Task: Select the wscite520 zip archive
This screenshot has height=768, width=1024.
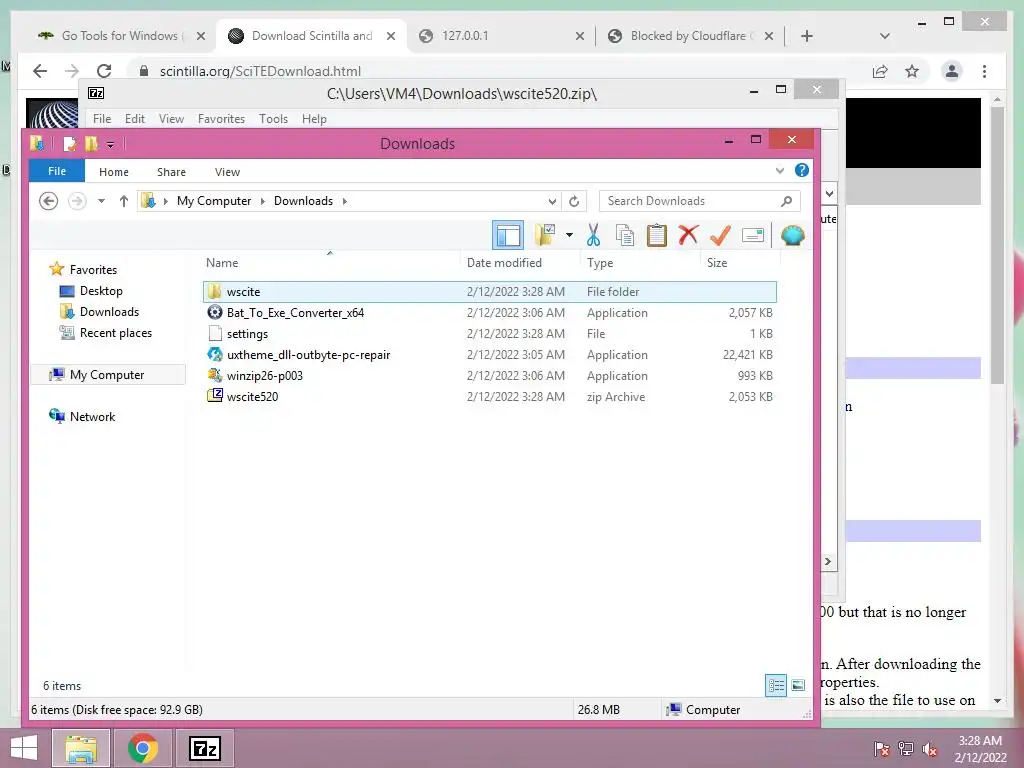Action: [x=489, y=396]
